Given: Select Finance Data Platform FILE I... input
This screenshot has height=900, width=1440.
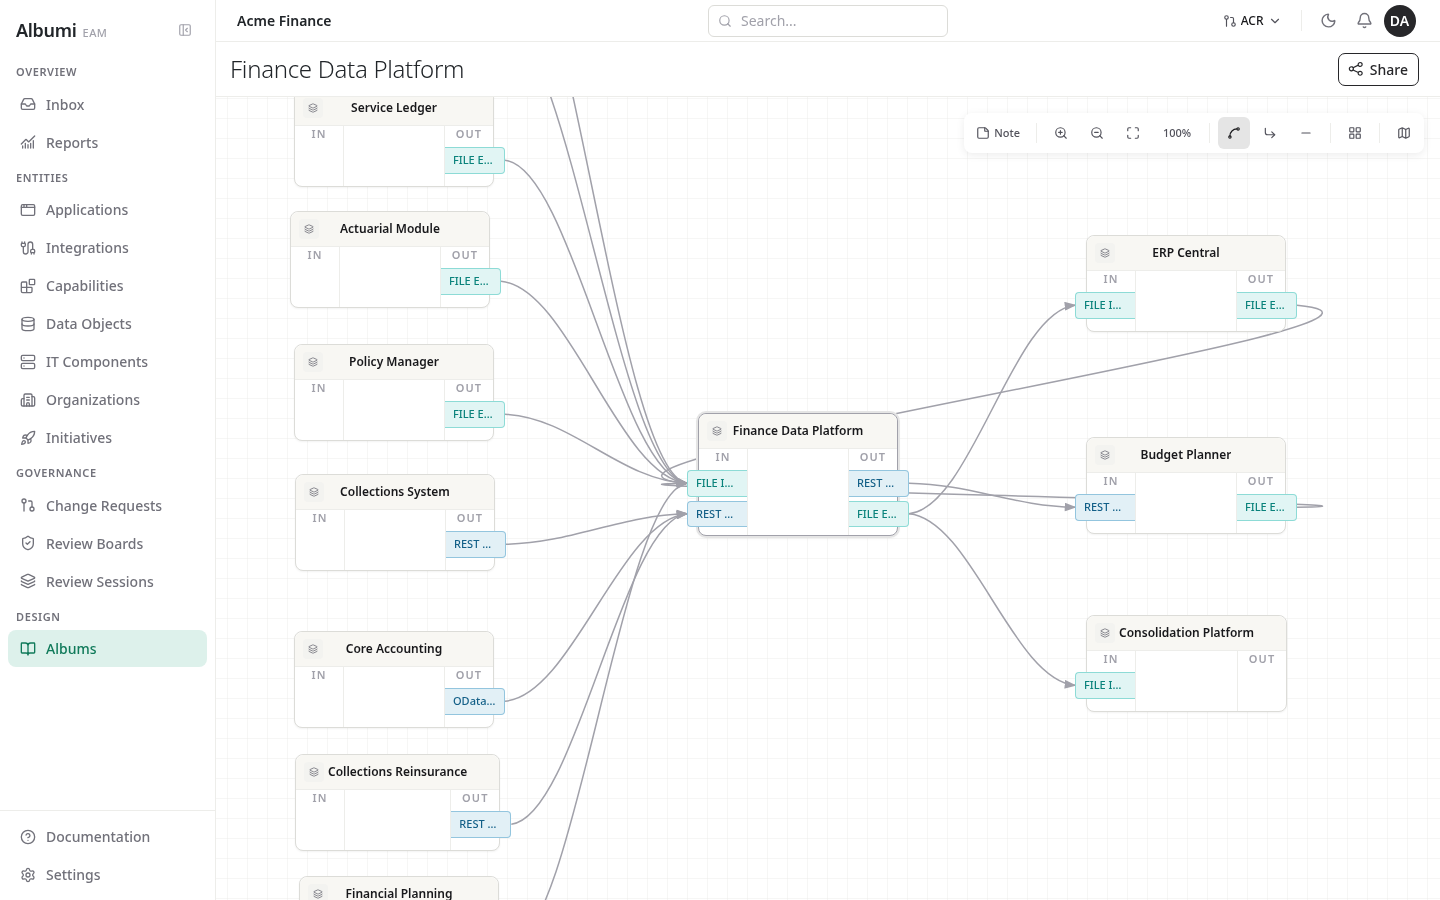Looking at the screenshot, I should [x=717, y=483].
